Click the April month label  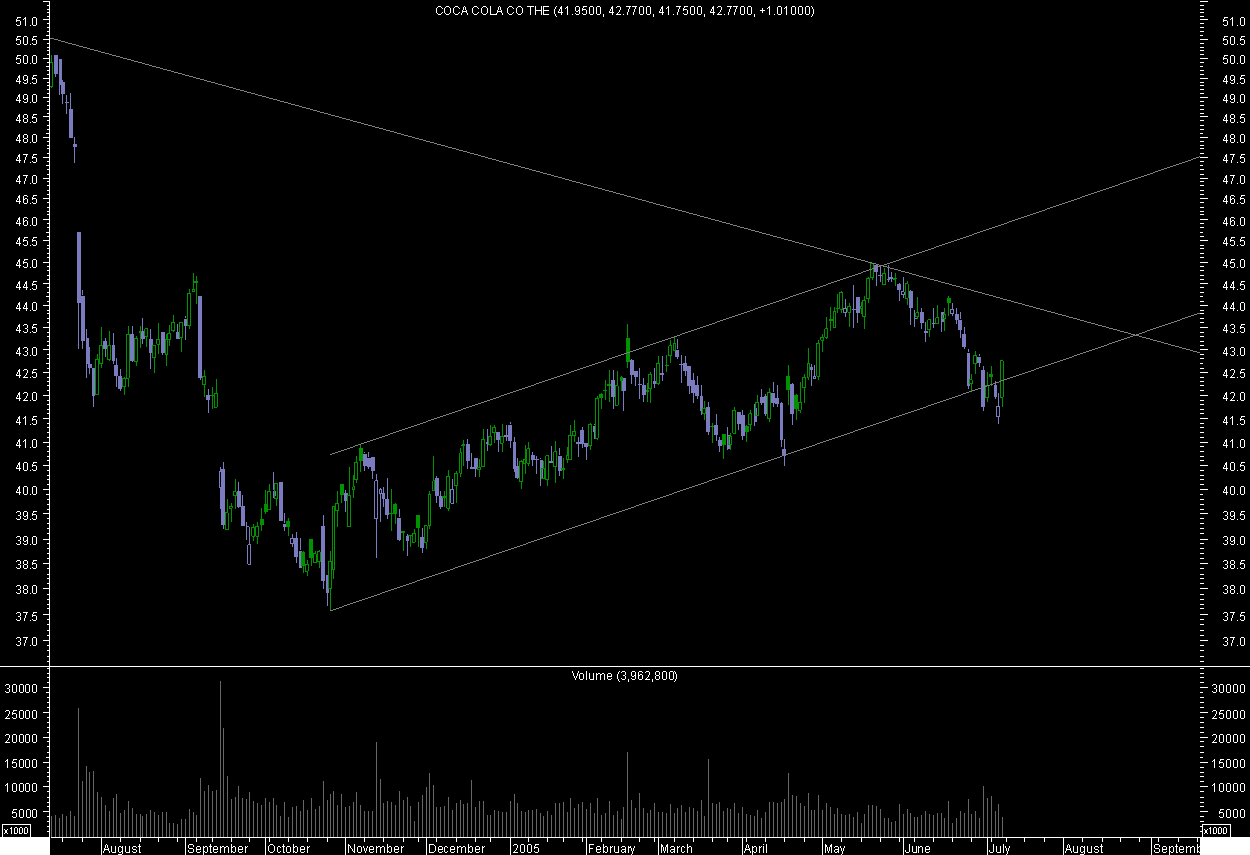755,849
